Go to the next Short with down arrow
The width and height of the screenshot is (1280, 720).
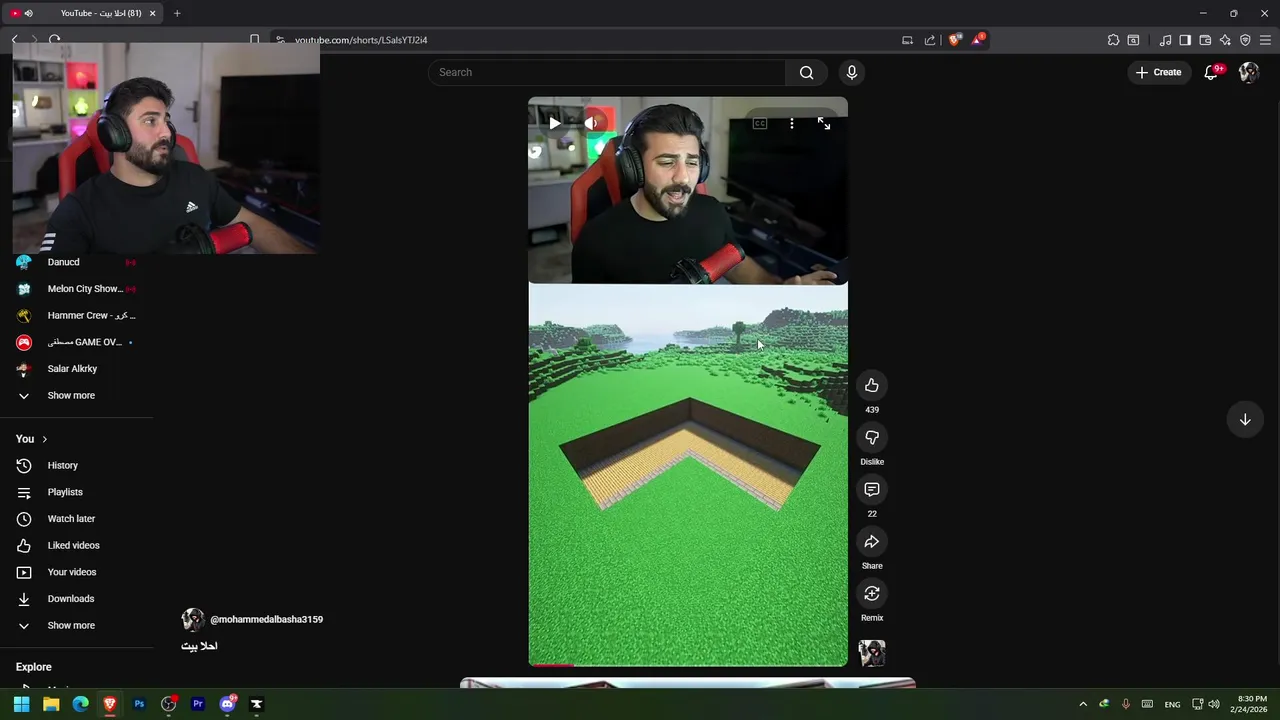click(1245, 420)
